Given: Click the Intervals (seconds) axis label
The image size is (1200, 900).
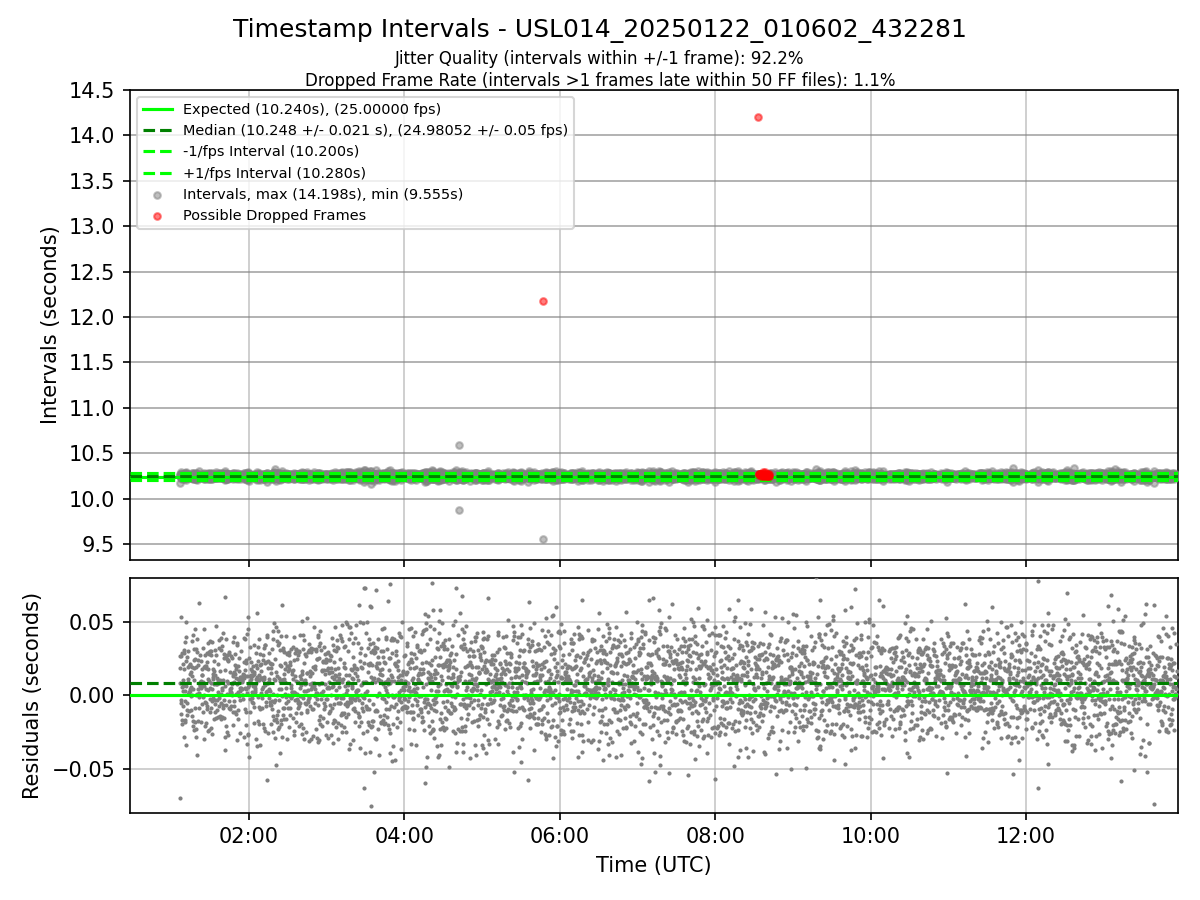Looking at the screenshot, I should [x=50, y=324].
